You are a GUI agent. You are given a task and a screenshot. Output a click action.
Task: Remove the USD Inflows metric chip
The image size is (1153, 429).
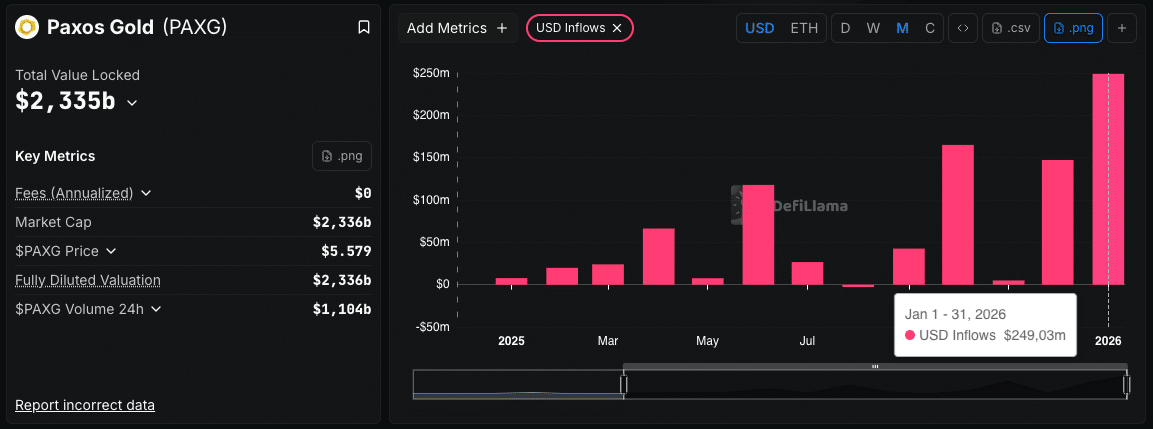point(617,28)
